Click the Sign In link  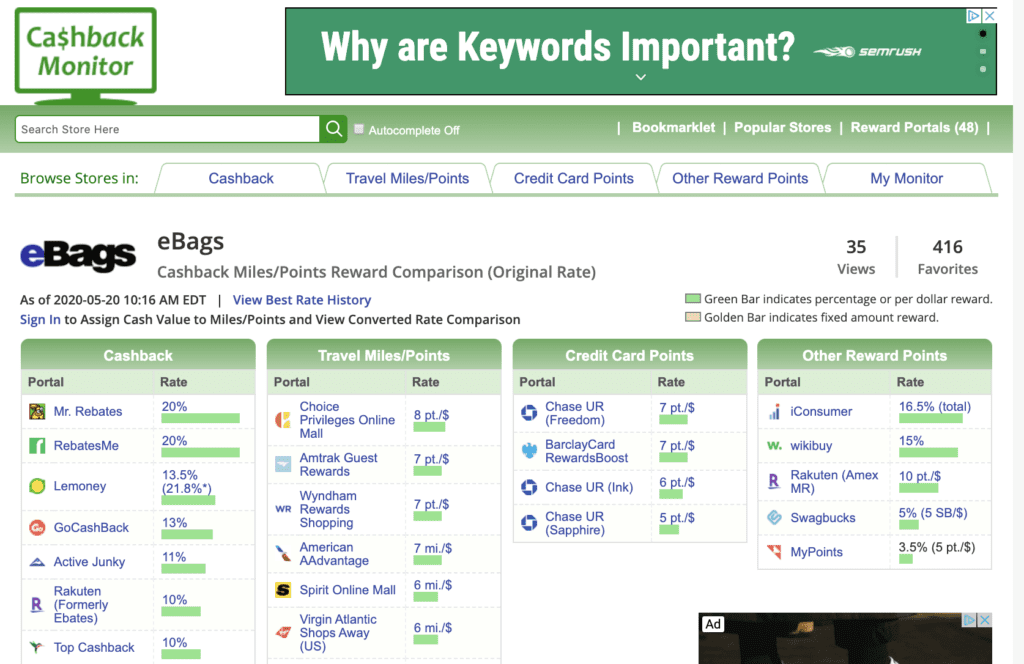pyautogui.click(x=40, y=320)
